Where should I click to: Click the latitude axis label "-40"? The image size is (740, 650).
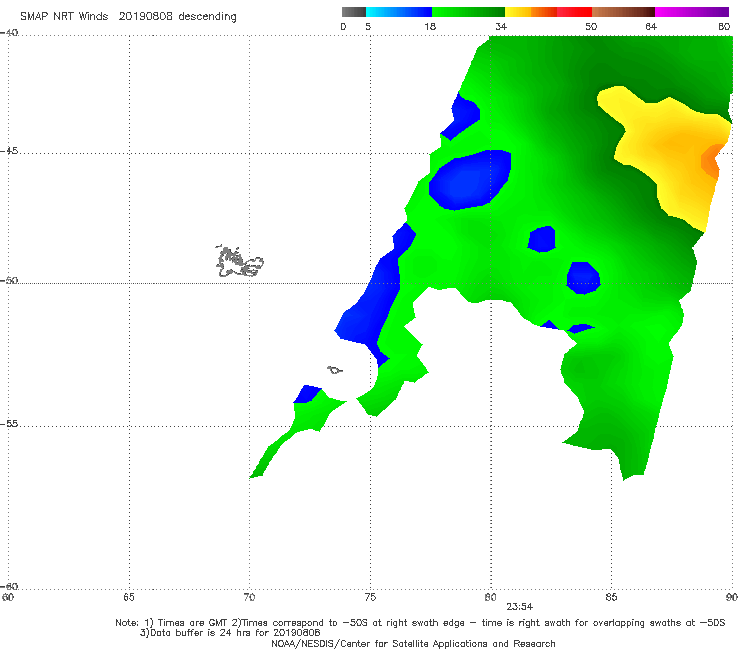(x=9, y=33)
